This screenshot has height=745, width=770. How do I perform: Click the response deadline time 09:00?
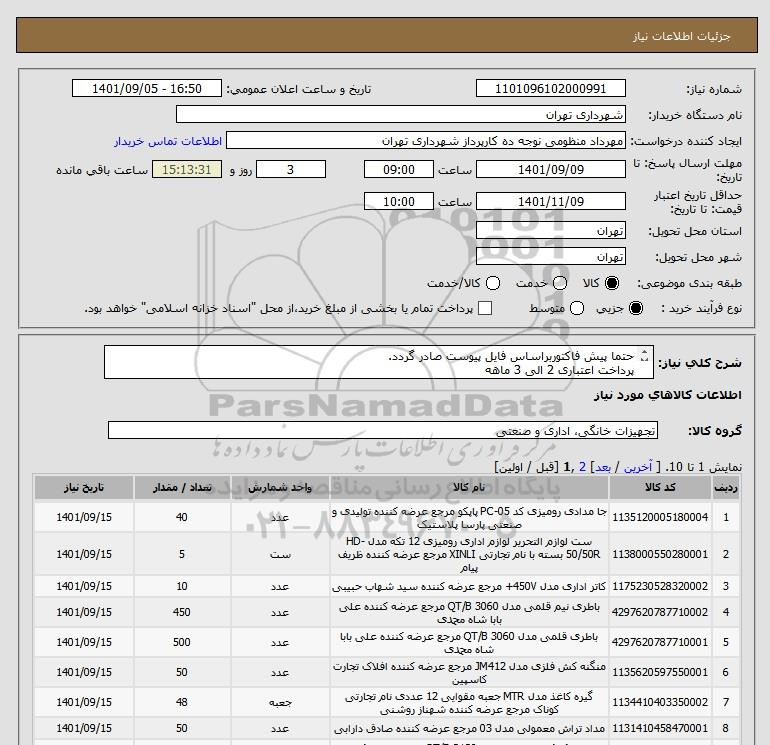[x=399, y=169]
